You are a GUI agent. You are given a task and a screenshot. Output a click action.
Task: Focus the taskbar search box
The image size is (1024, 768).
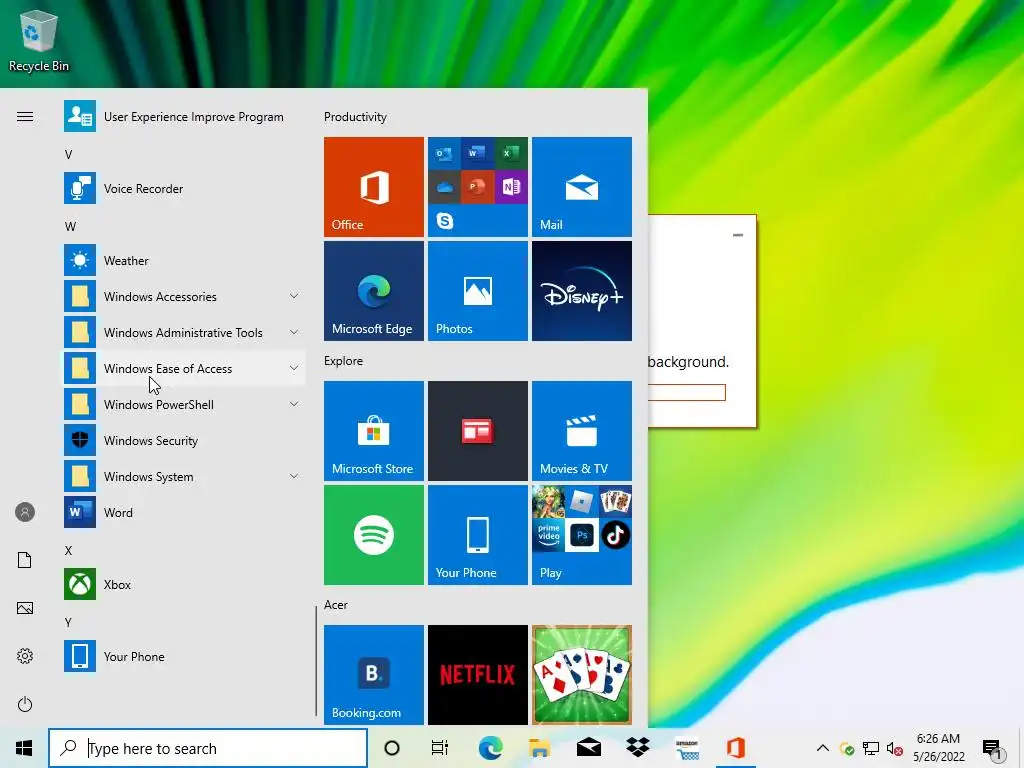208,748
